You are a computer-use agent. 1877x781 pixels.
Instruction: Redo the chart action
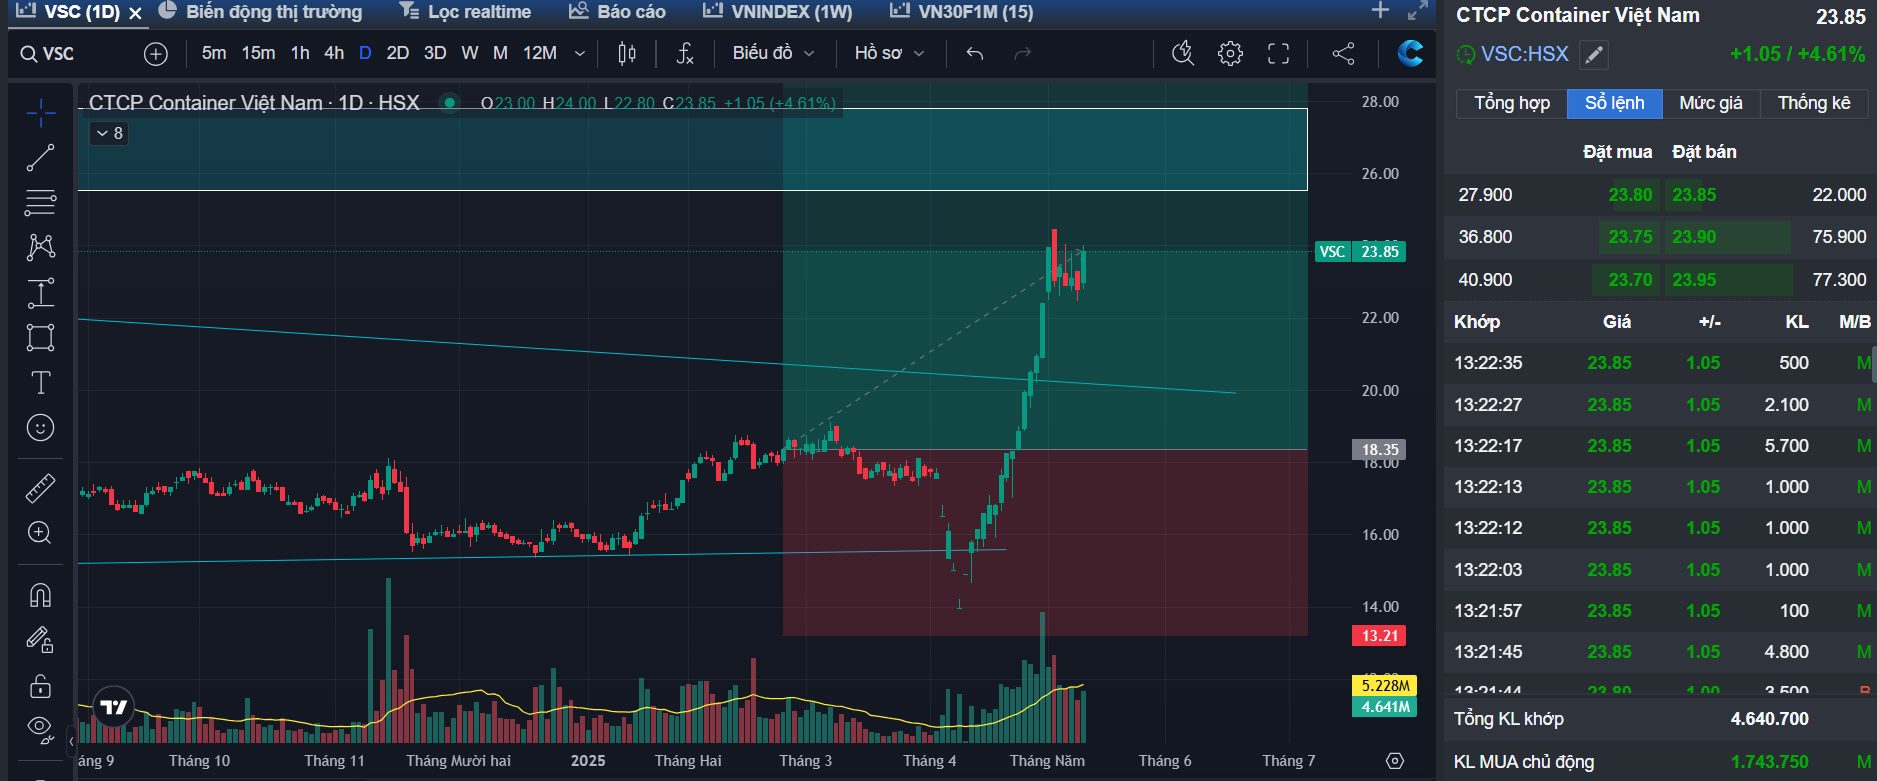pyautogui.click(x=1022, y=54)
